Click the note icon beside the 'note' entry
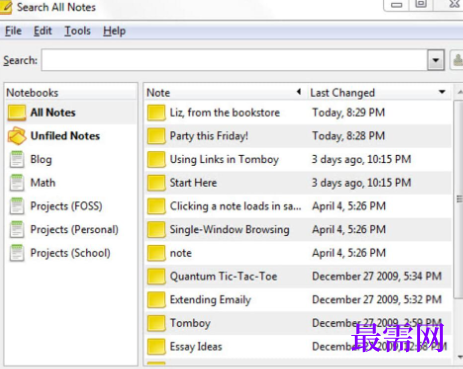463x369 pixels. [156, 253]
